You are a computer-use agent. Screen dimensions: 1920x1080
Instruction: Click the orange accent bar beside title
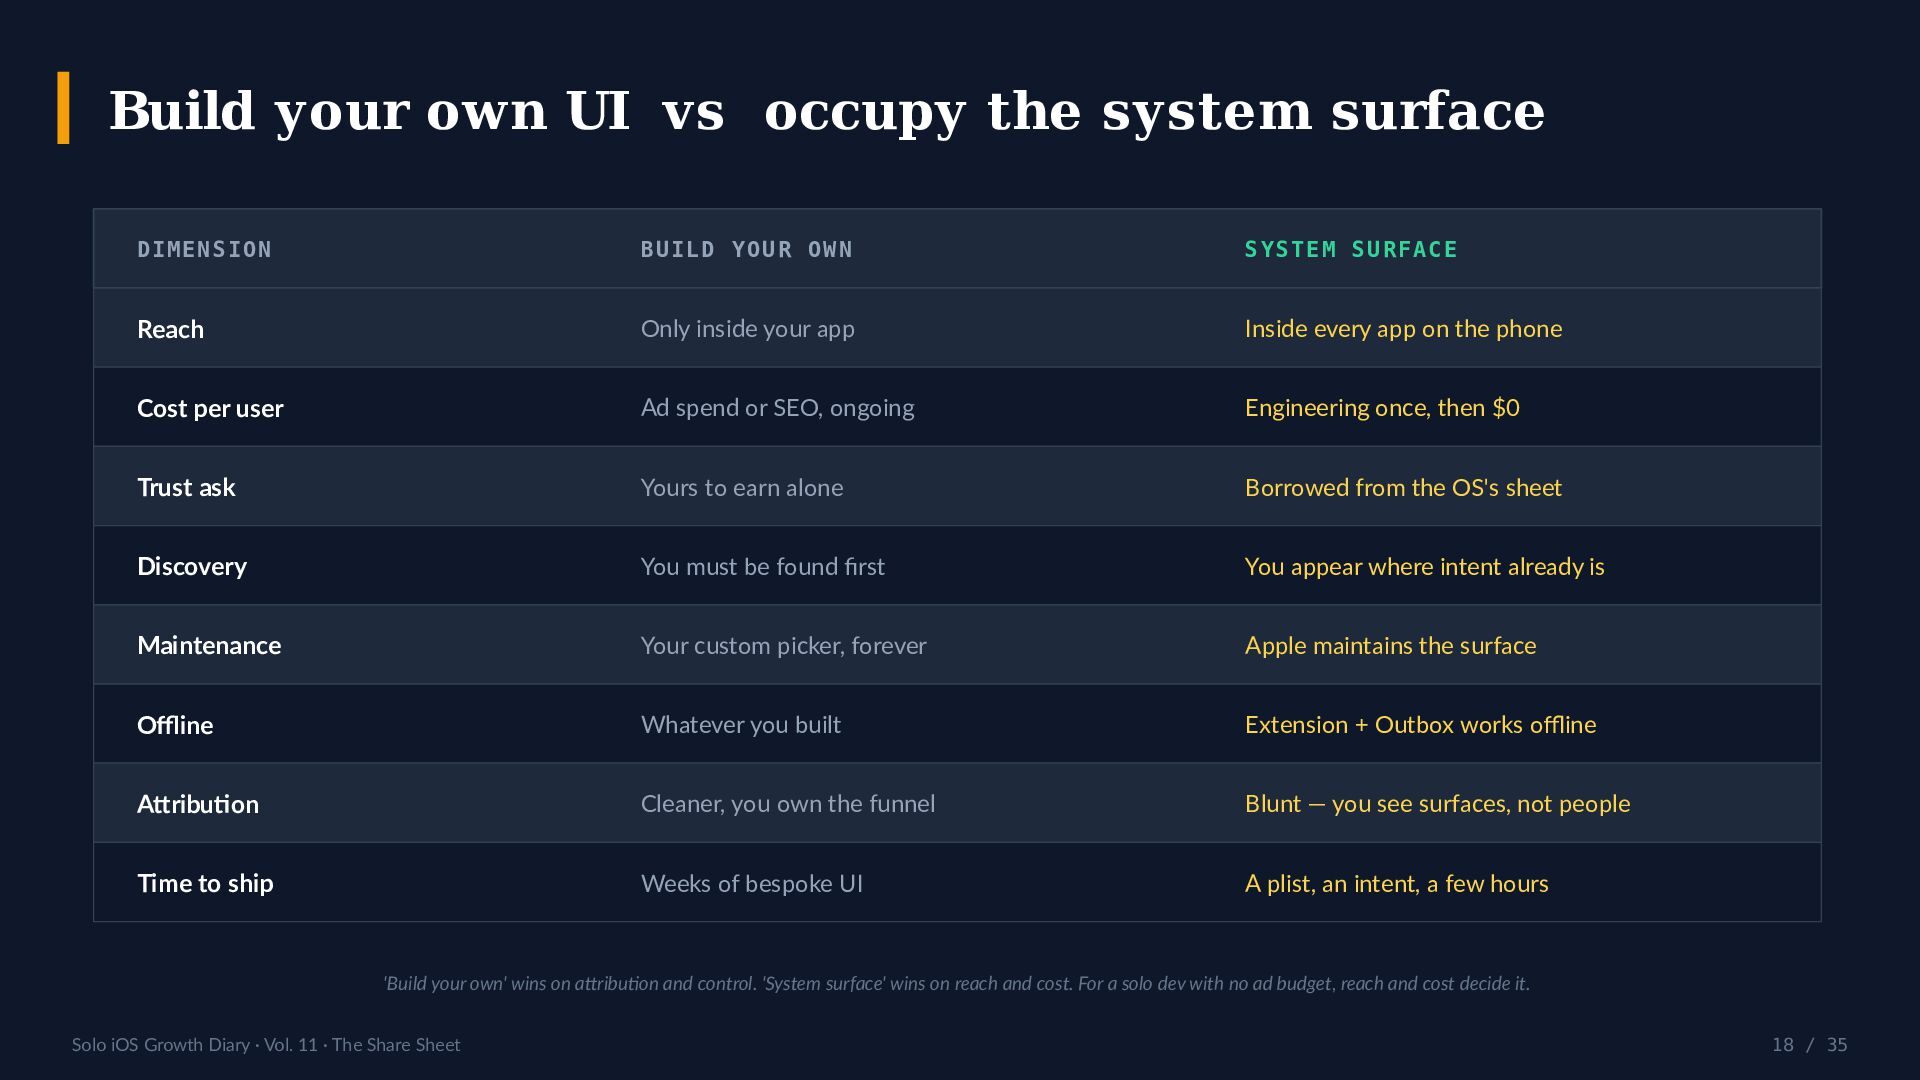point(64,108)
